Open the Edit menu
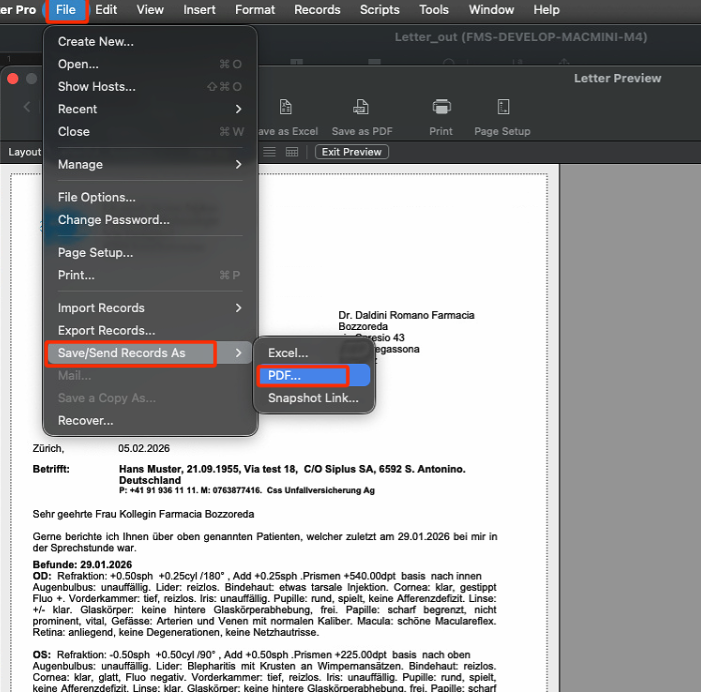This screenshot has width=701, height=692. [106, 9]
